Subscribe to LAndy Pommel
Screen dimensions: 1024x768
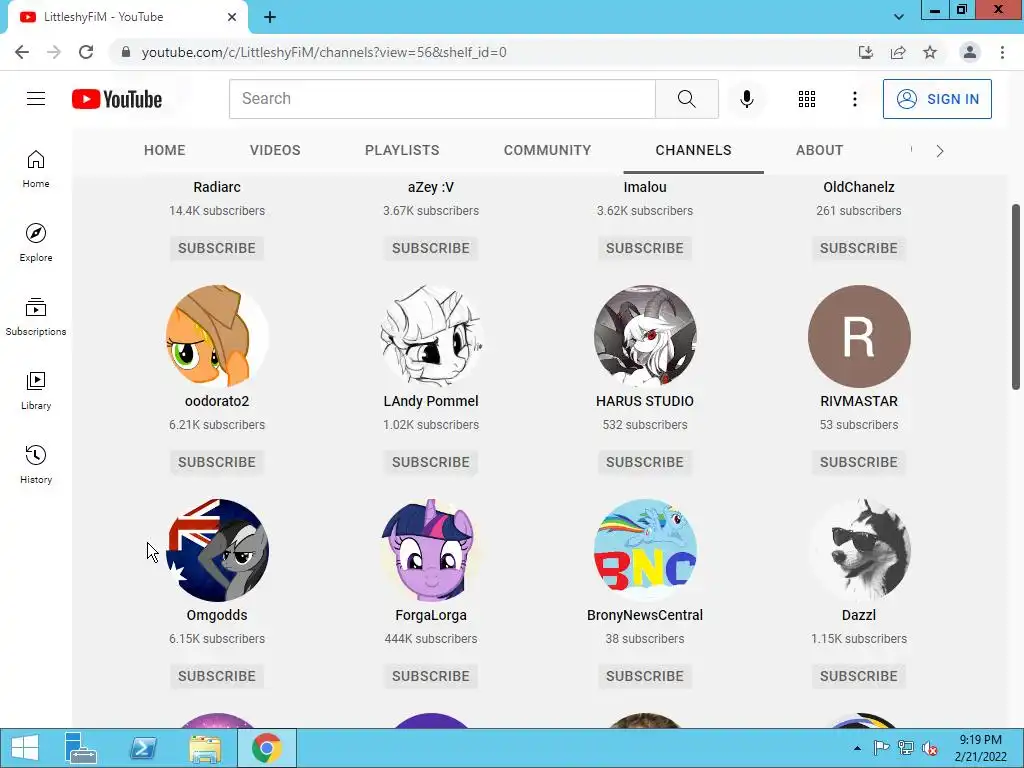click(x=431, y=462)
